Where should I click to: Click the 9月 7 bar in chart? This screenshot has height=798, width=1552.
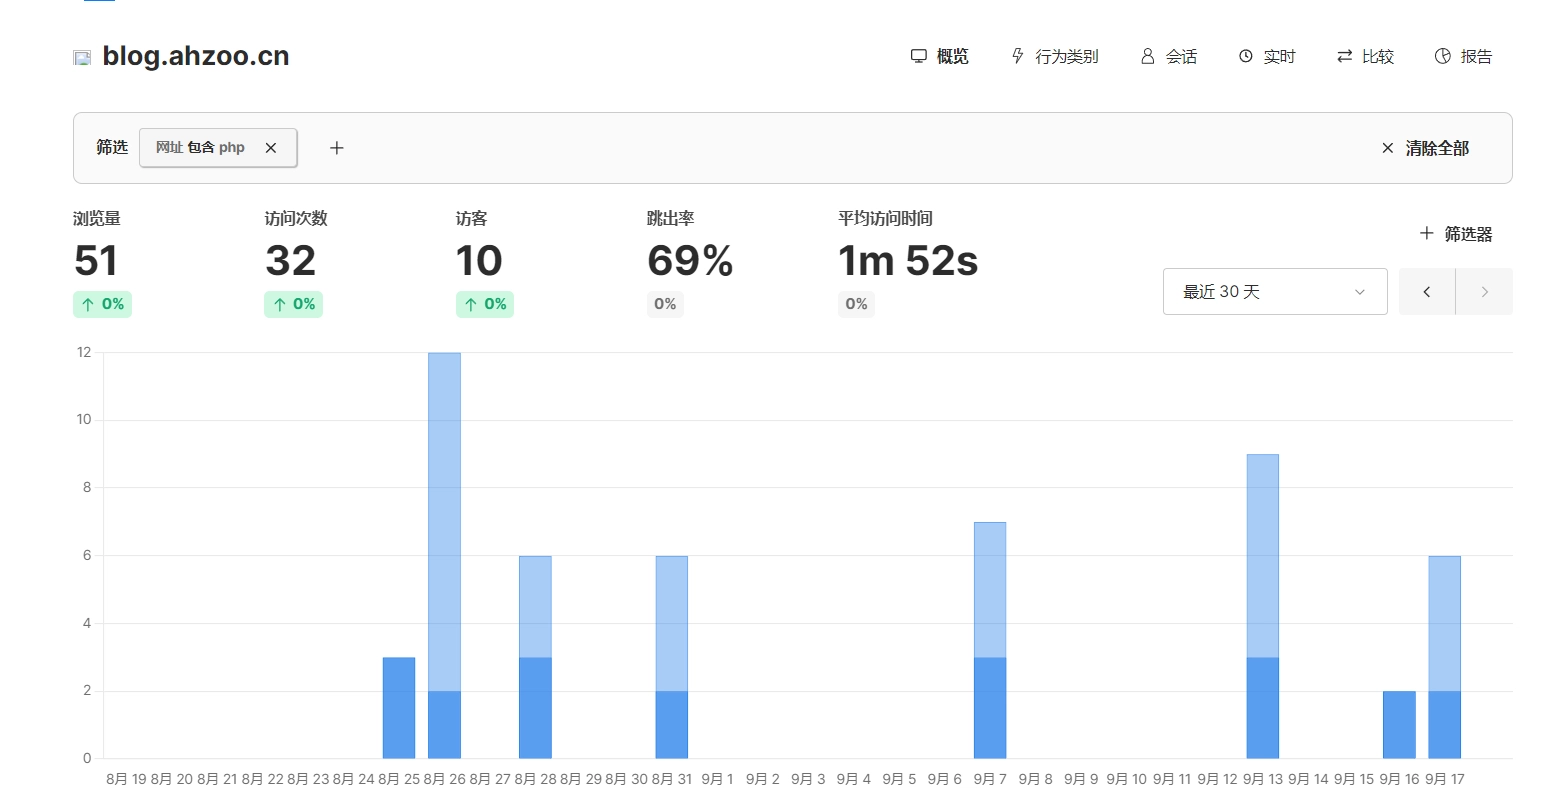click(990, 640)
